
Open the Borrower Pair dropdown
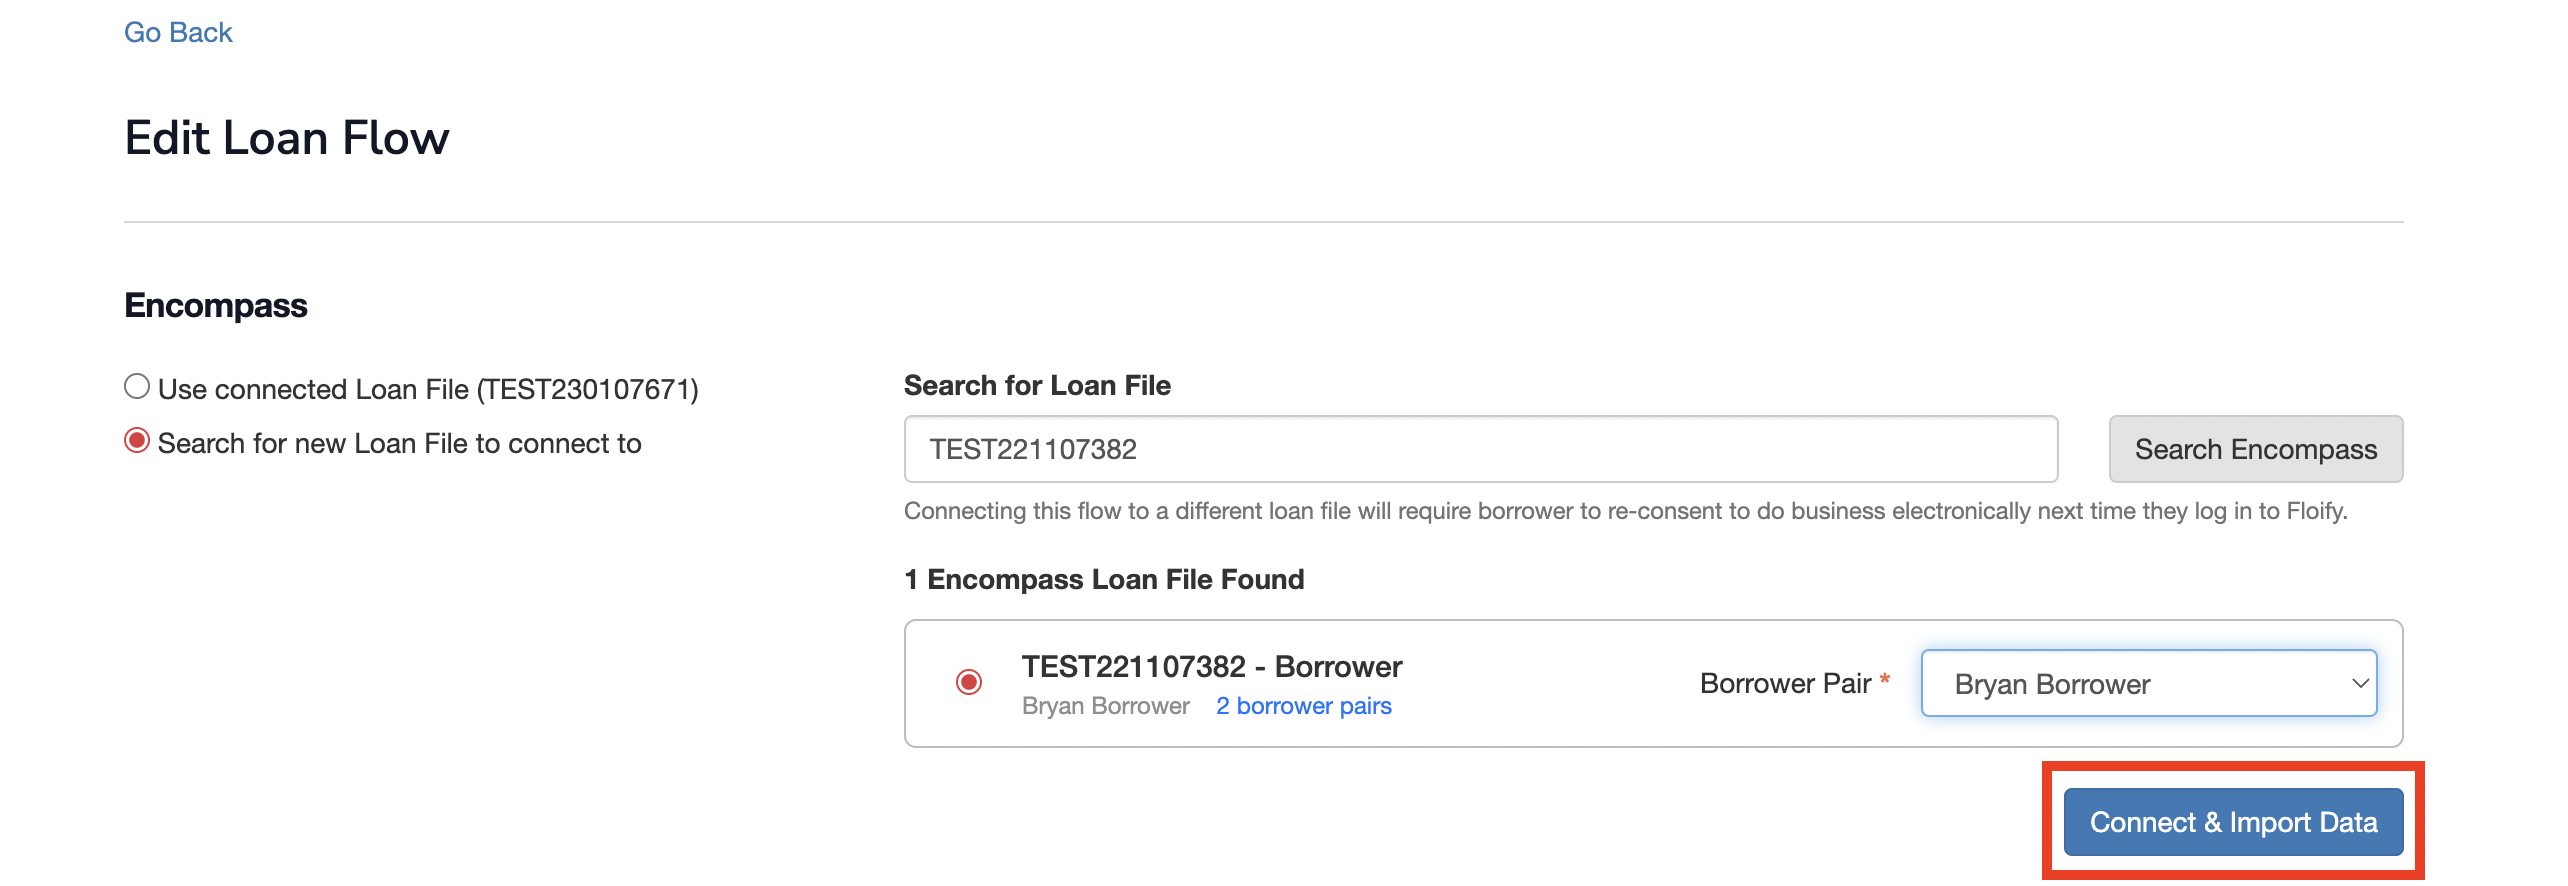[2148, 684]
